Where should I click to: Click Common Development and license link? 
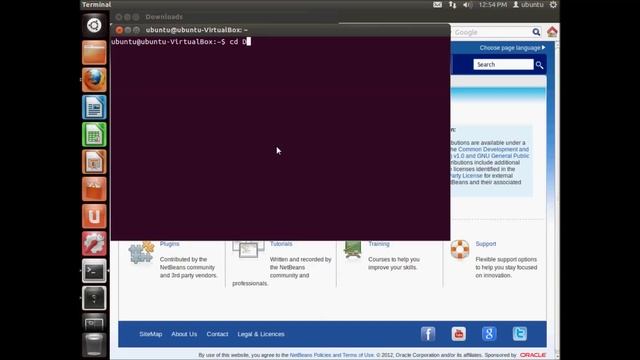[x=493, y=149]
